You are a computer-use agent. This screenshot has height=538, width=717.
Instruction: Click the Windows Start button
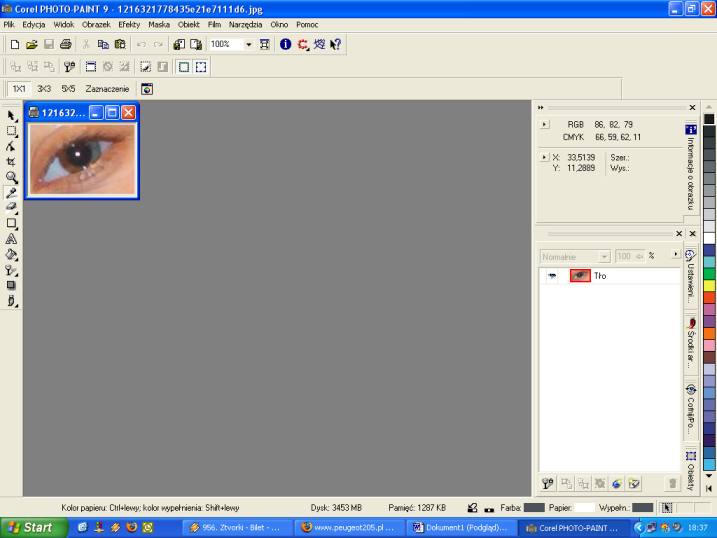29,527
